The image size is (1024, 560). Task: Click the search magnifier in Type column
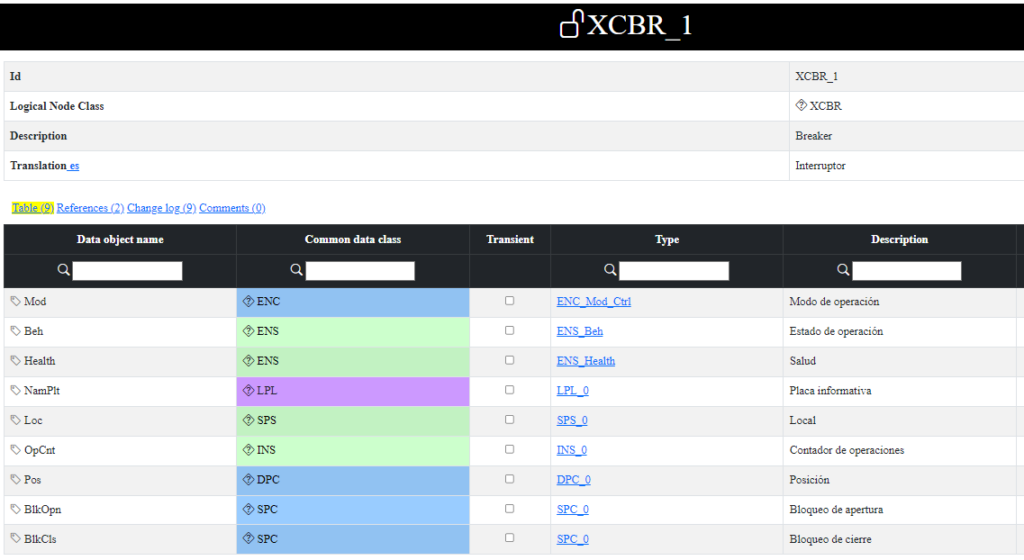[x=610, y=270]
